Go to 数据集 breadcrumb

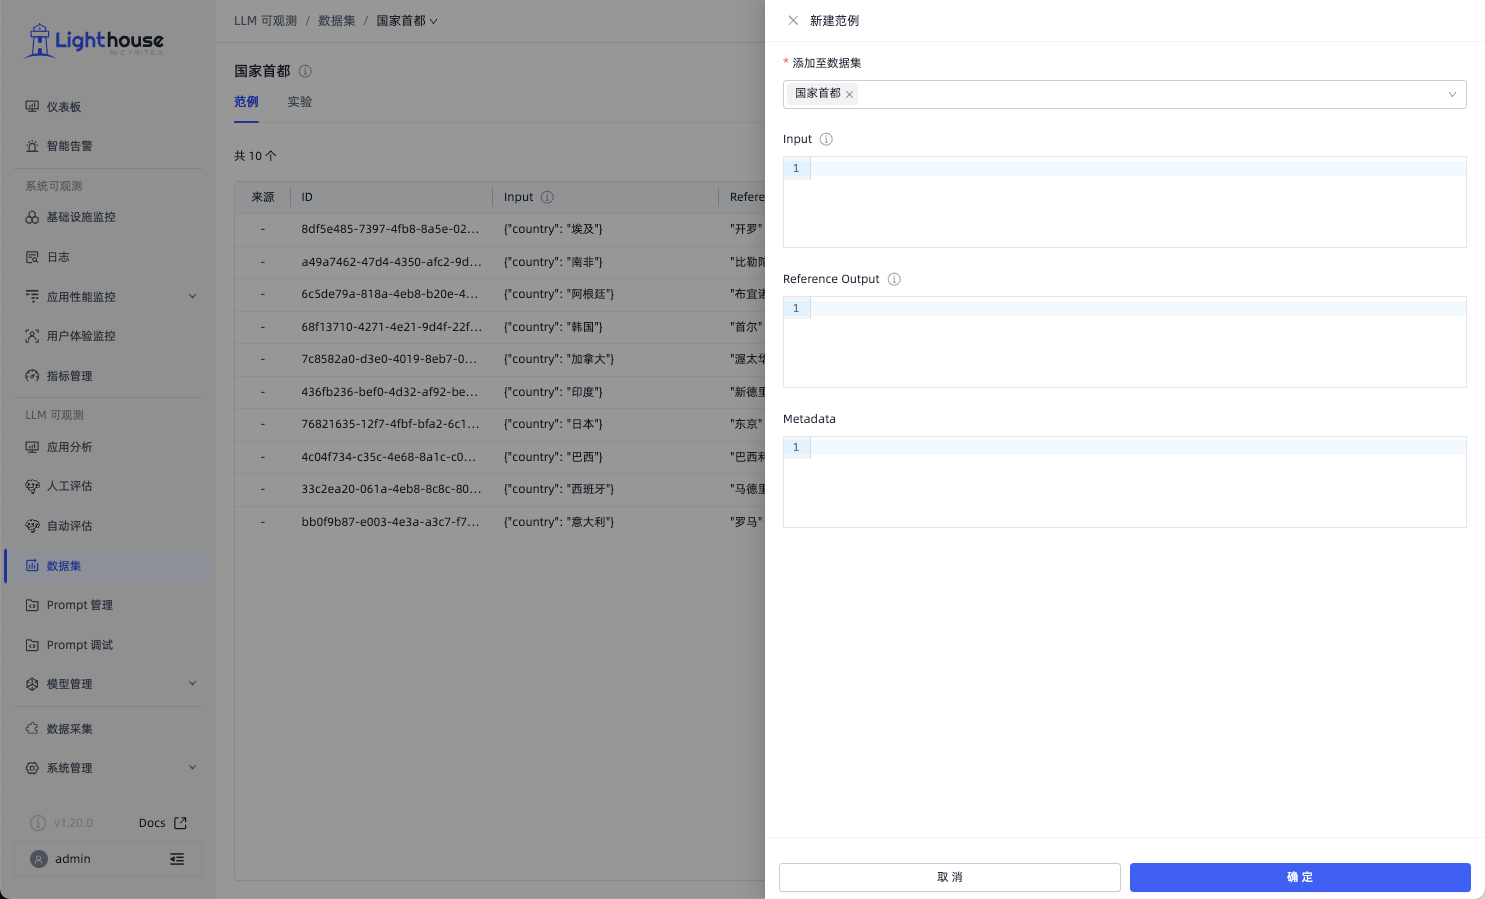coord(337,21)
